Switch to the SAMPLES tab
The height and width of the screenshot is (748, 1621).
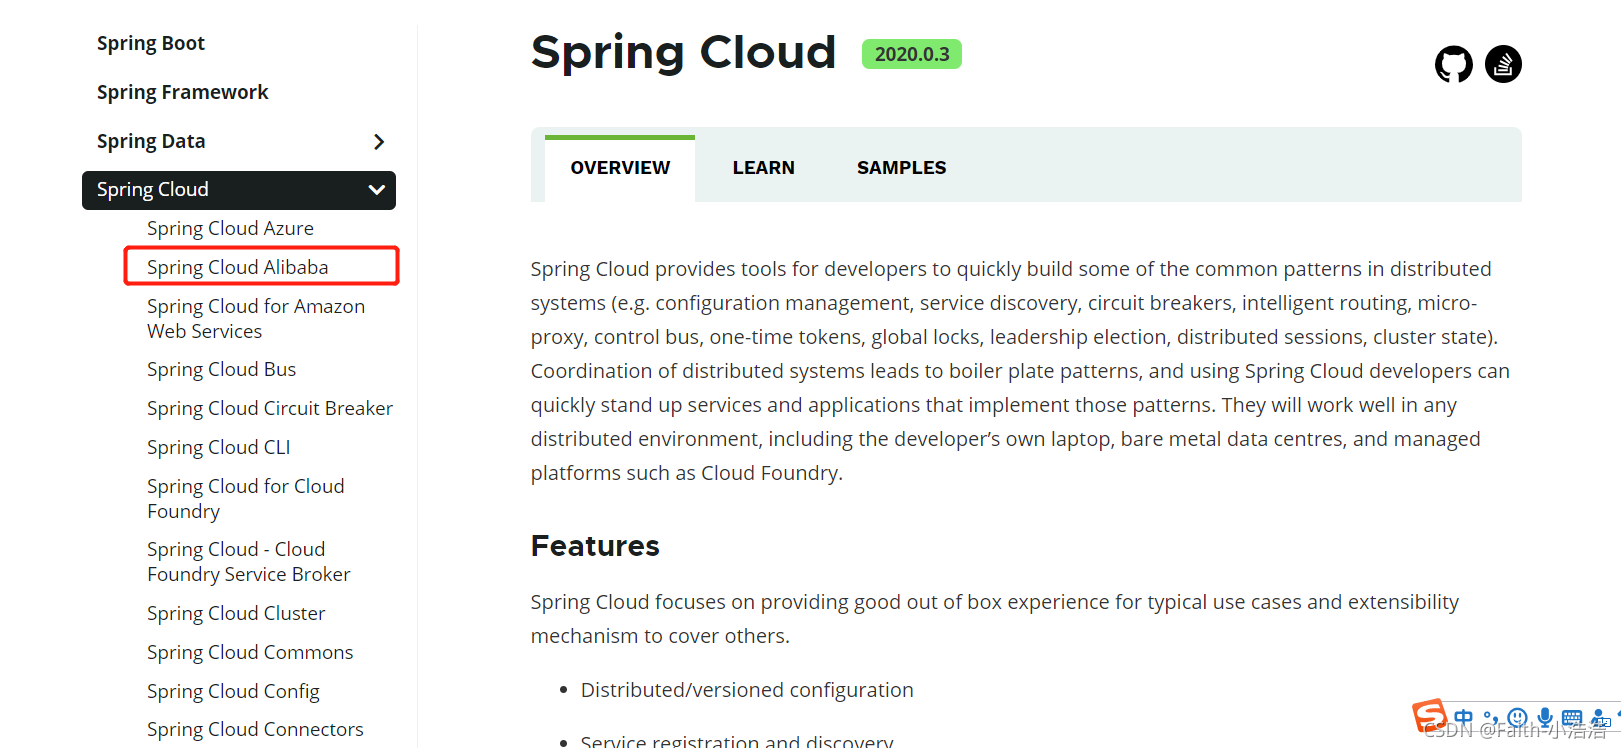point(901,168)
